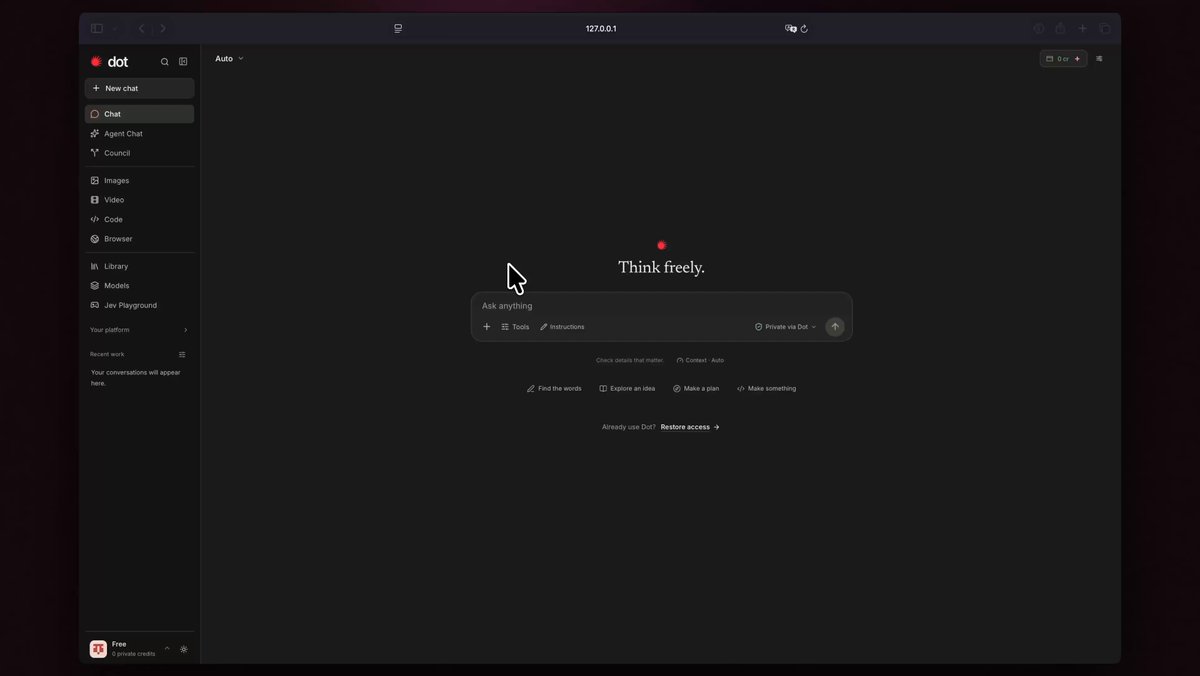The image size is (1200, 676).
Task: Click the translate icon in the address bar
Action: click(x=790, y=29)
